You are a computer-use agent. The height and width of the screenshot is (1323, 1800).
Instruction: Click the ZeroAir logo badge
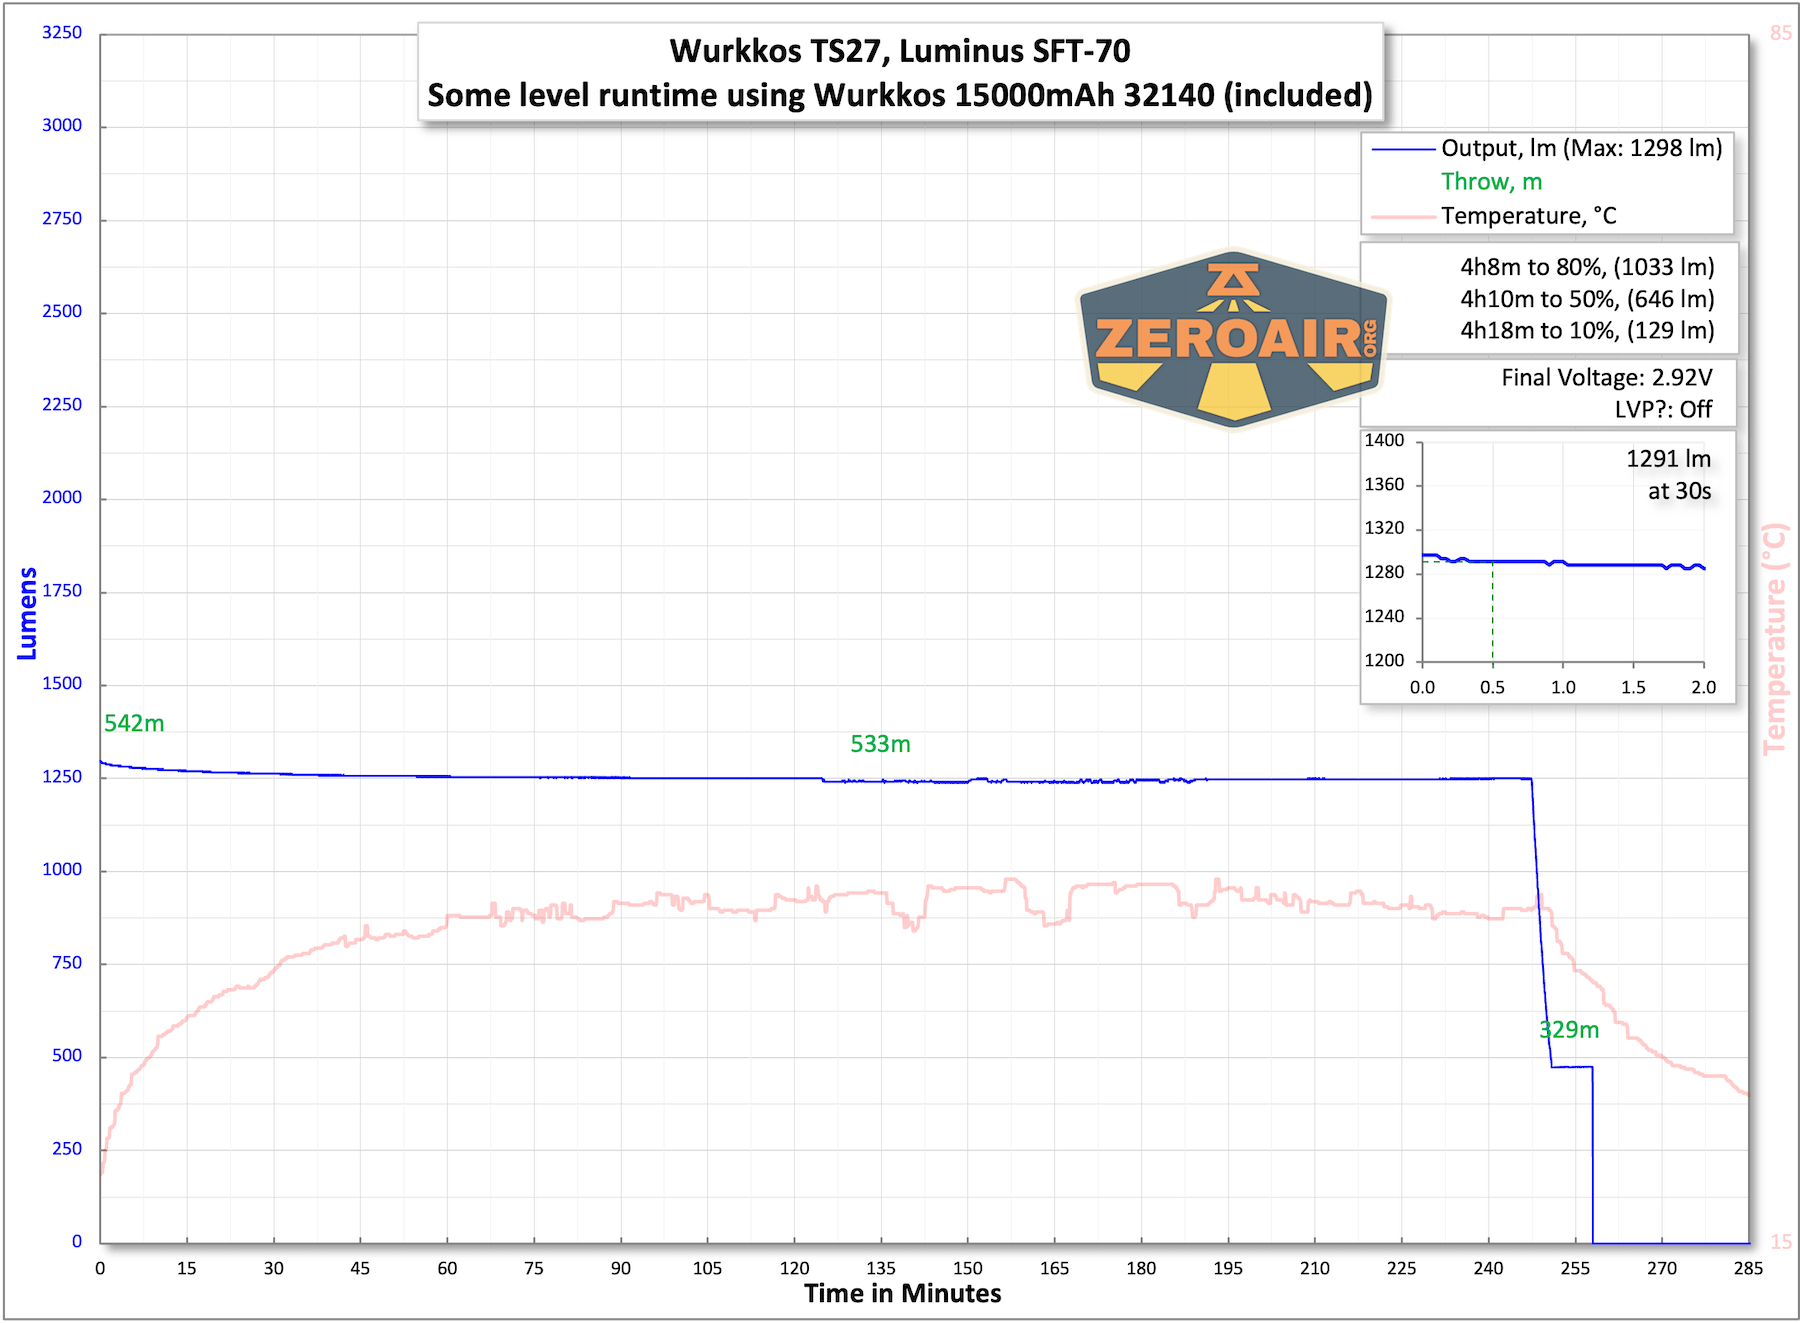1233,338
